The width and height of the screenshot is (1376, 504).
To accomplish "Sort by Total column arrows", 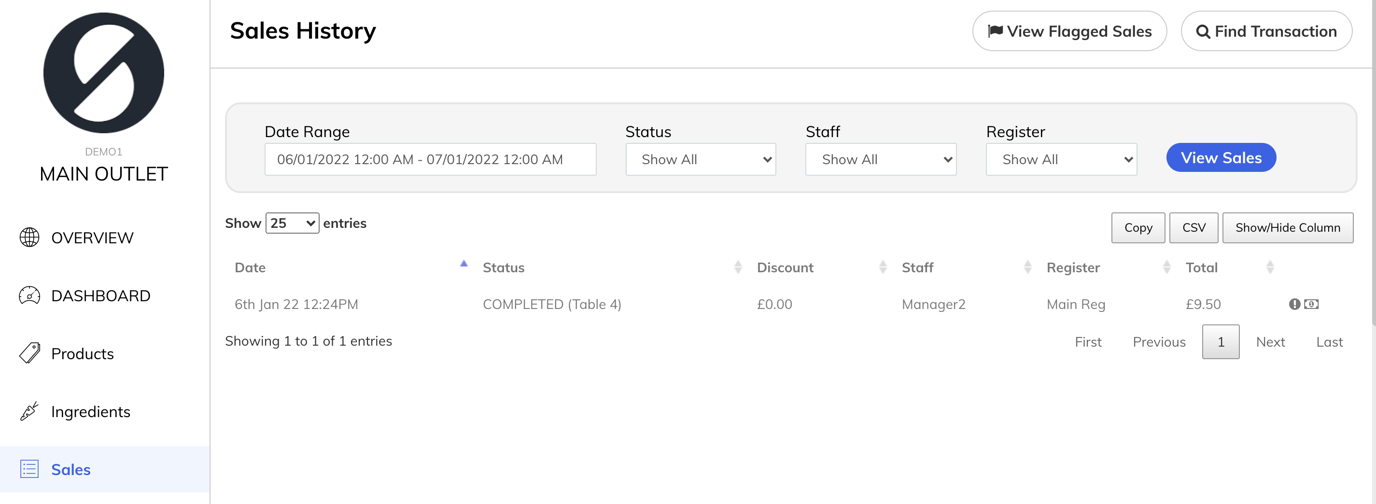I will tap(1270, 267).
